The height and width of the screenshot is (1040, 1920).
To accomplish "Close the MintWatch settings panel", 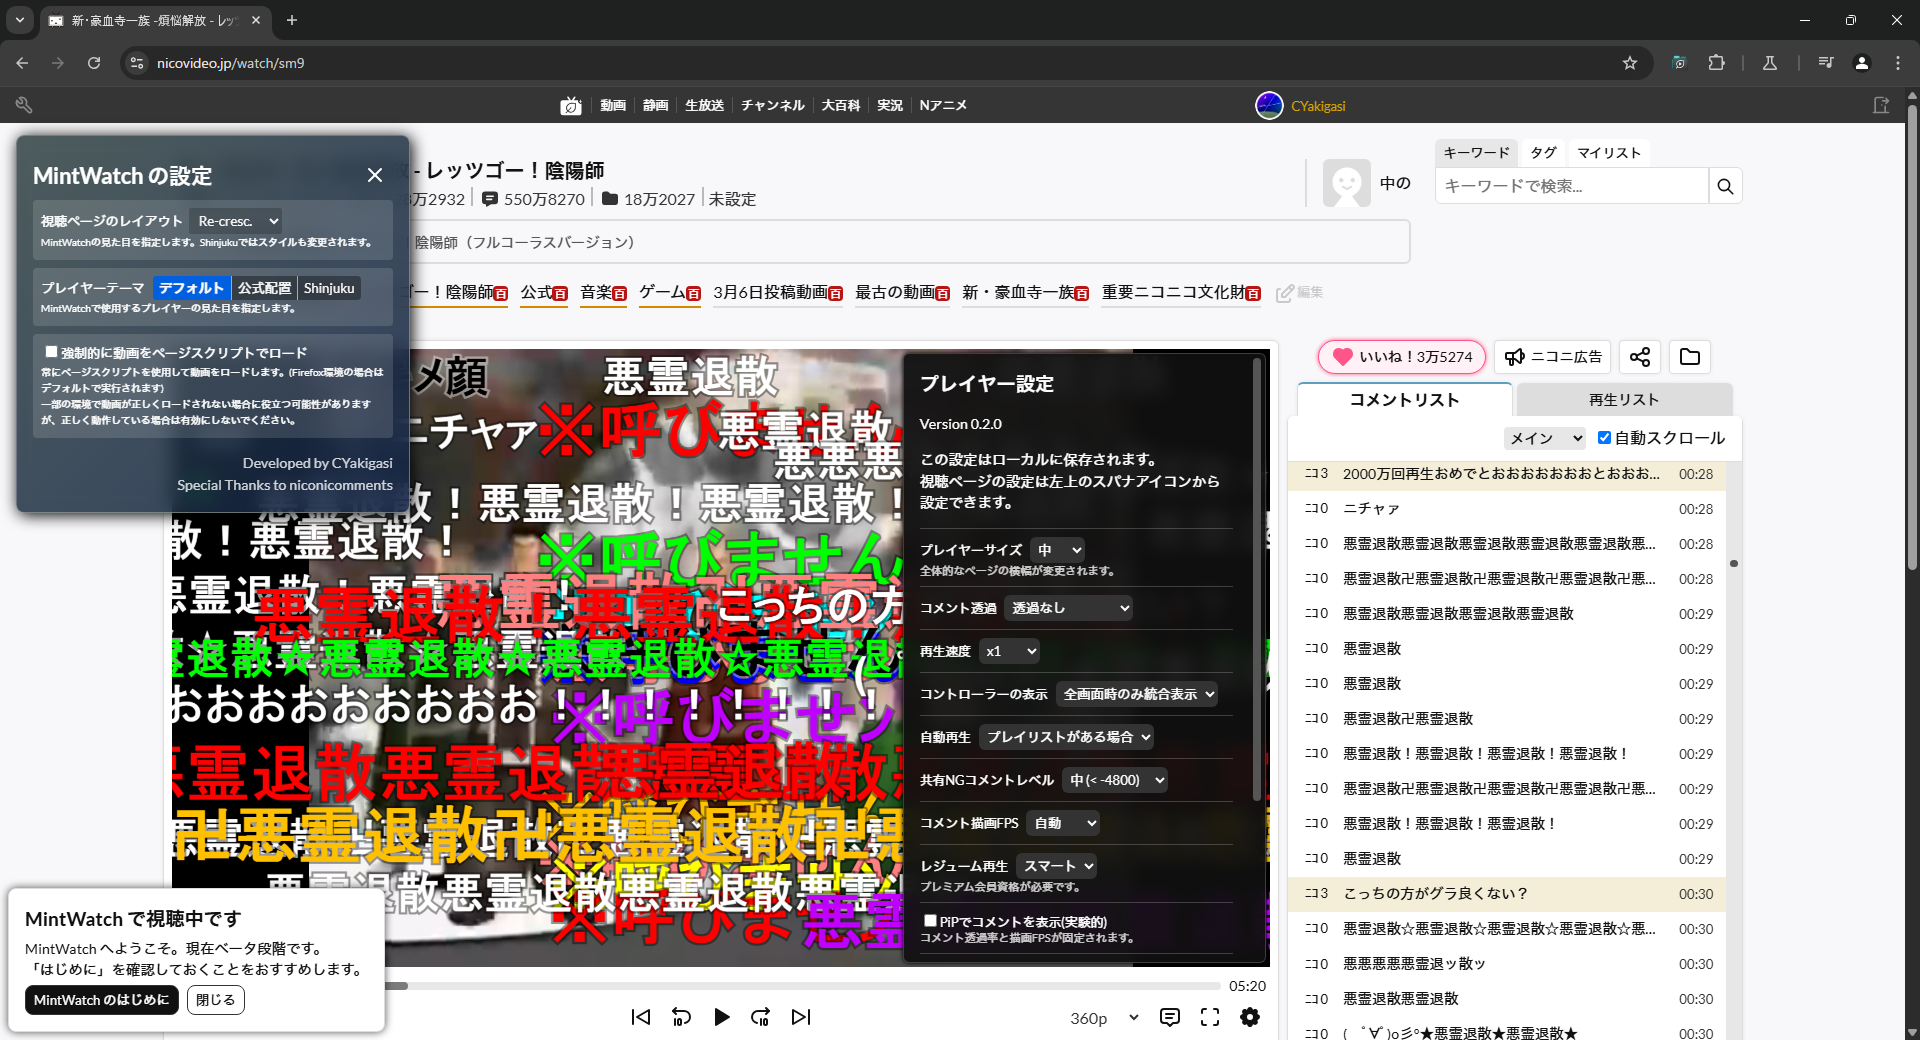I will [375, 175].
